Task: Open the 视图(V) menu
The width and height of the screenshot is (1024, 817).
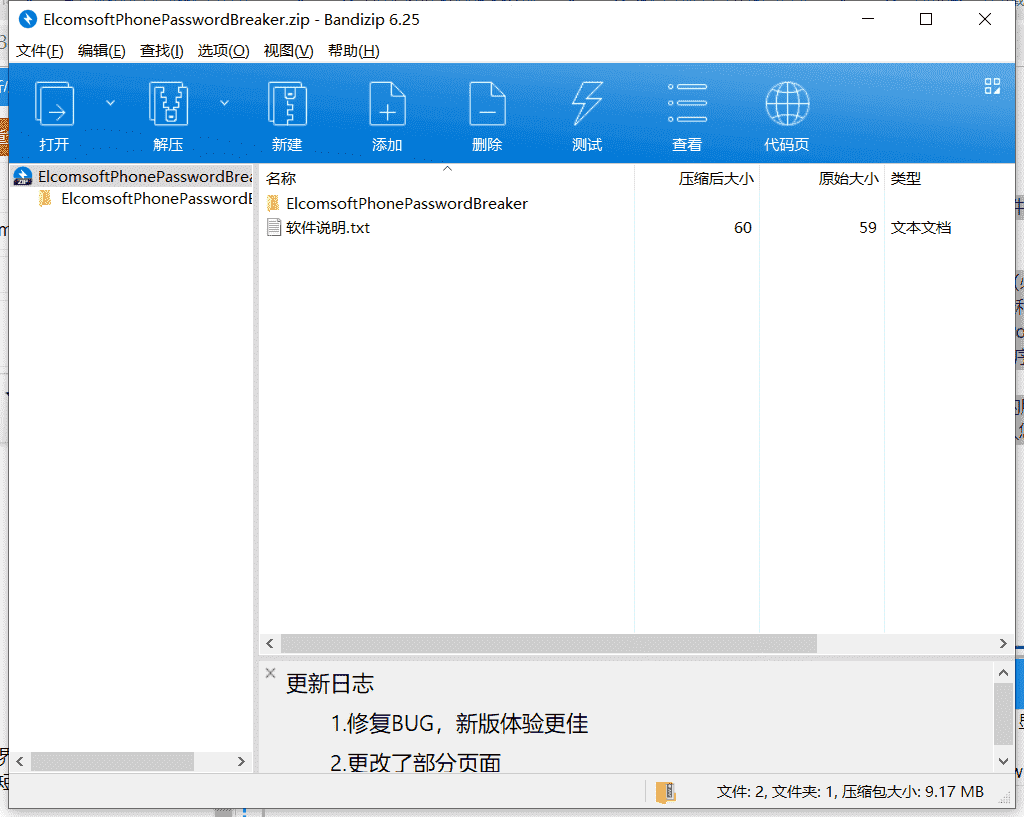Action: coord(288,51)
